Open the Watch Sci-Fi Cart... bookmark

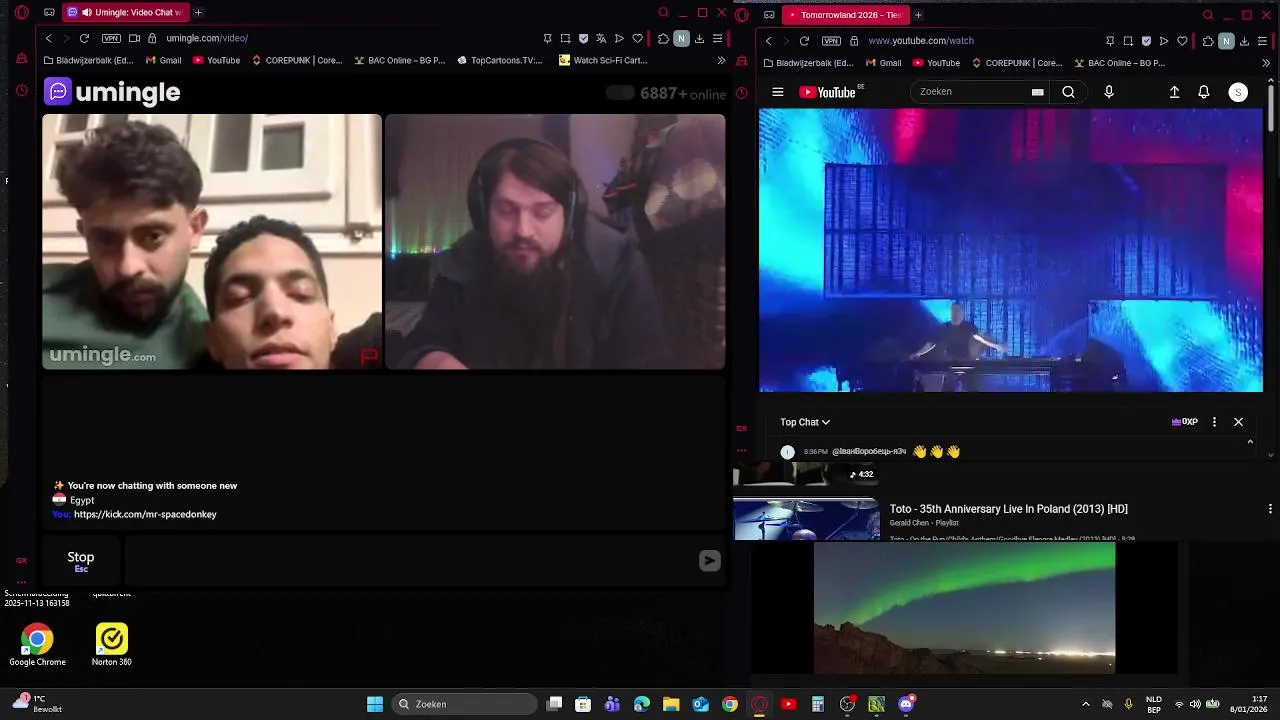603,60
